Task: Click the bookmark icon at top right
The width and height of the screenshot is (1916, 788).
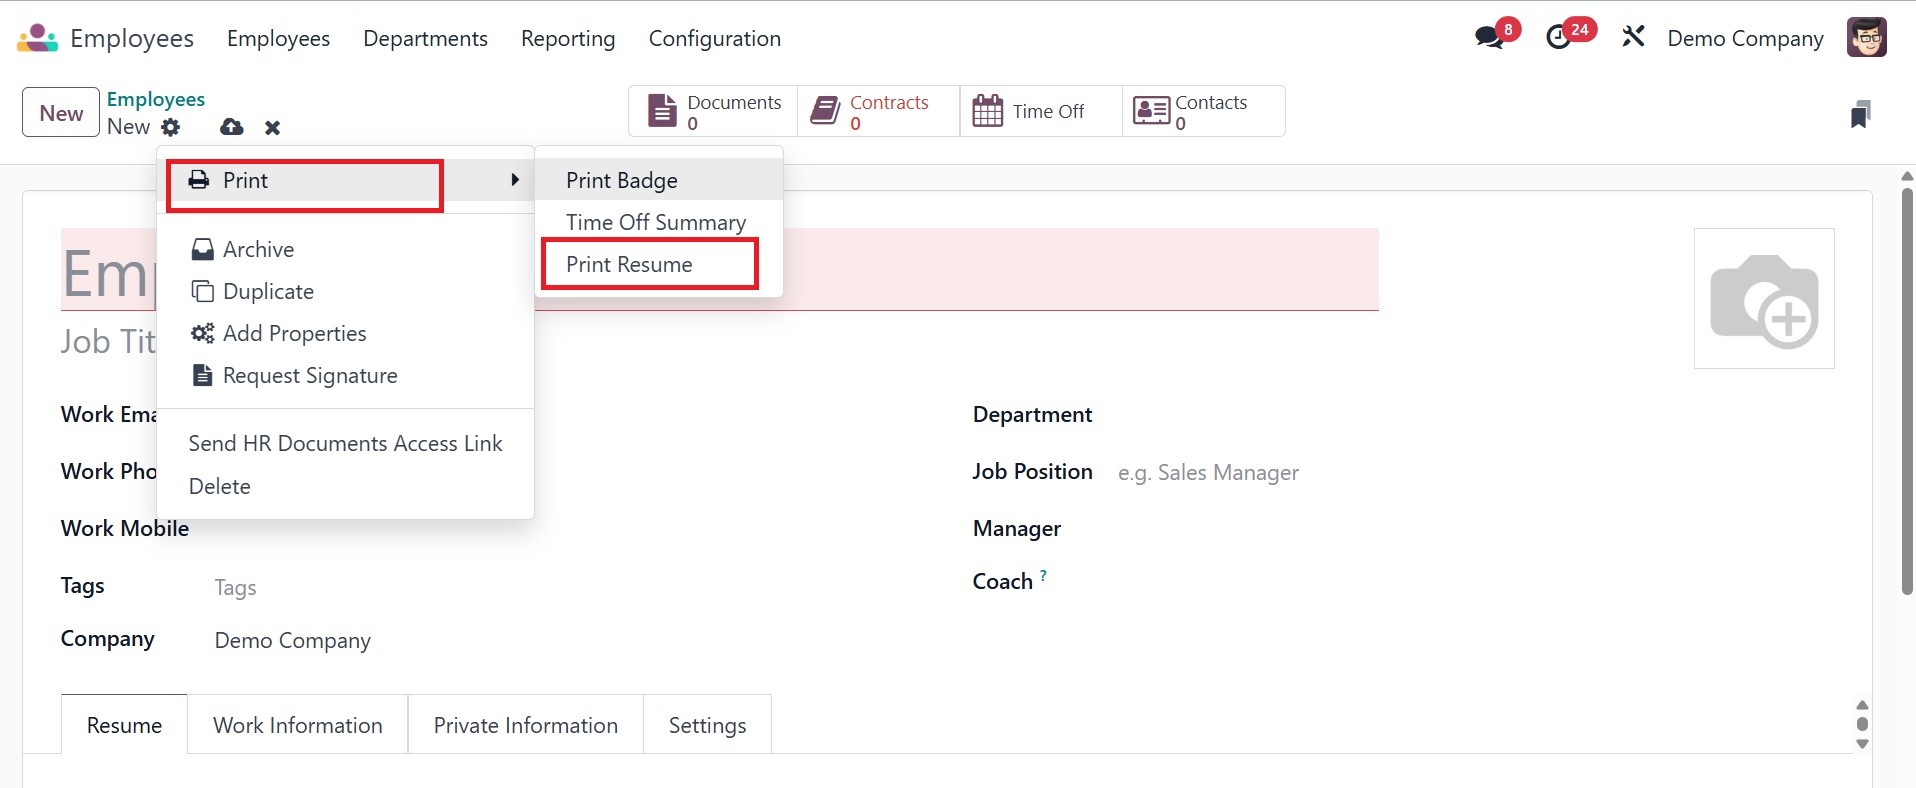Action: tap(1860, 114)
